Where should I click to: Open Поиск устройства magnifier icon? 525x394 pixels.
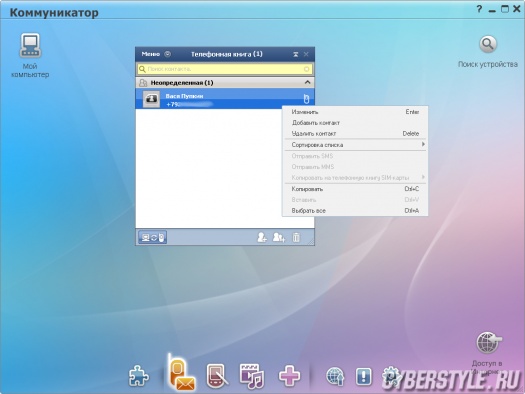488,44
